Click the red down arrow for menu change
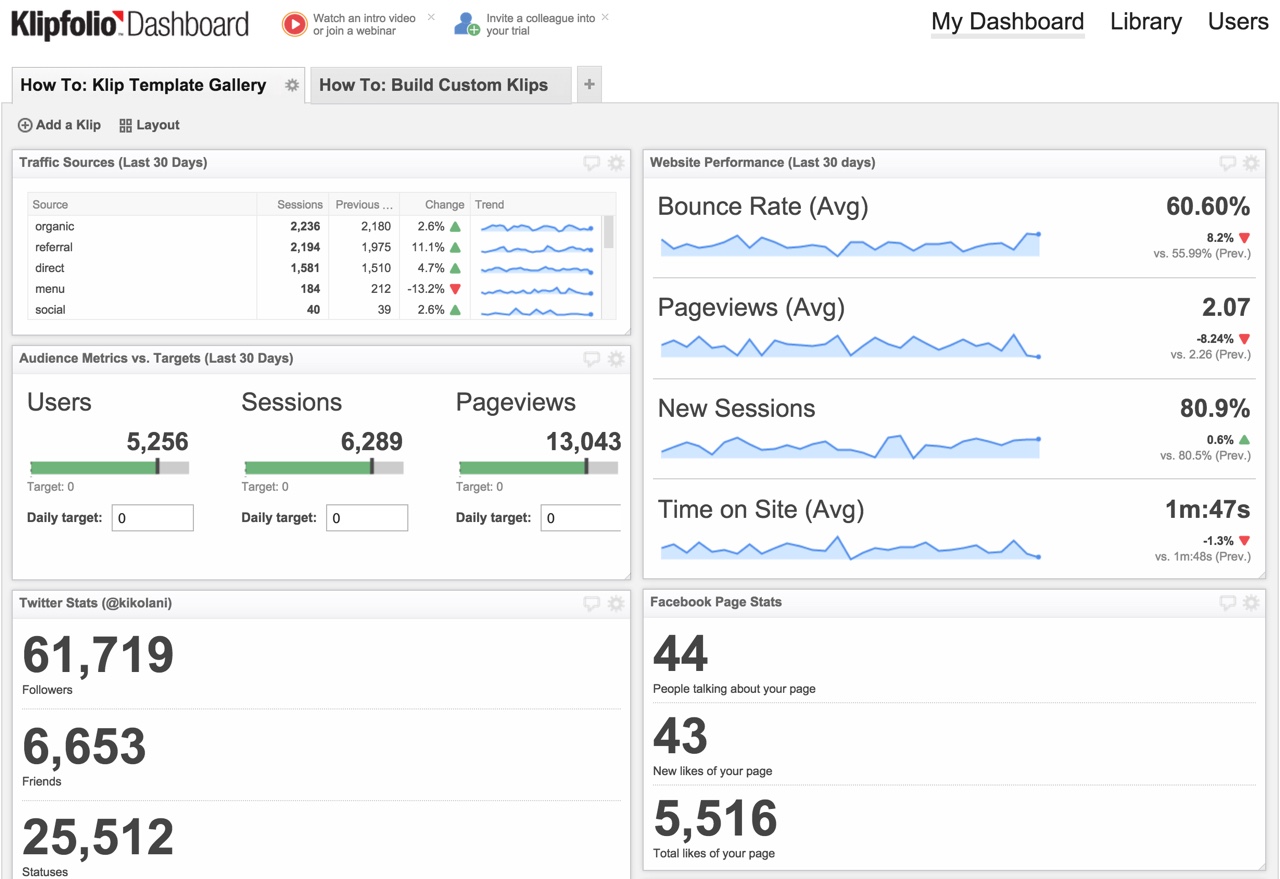The height and width of the screenshot is (879, 1280). 455,289
